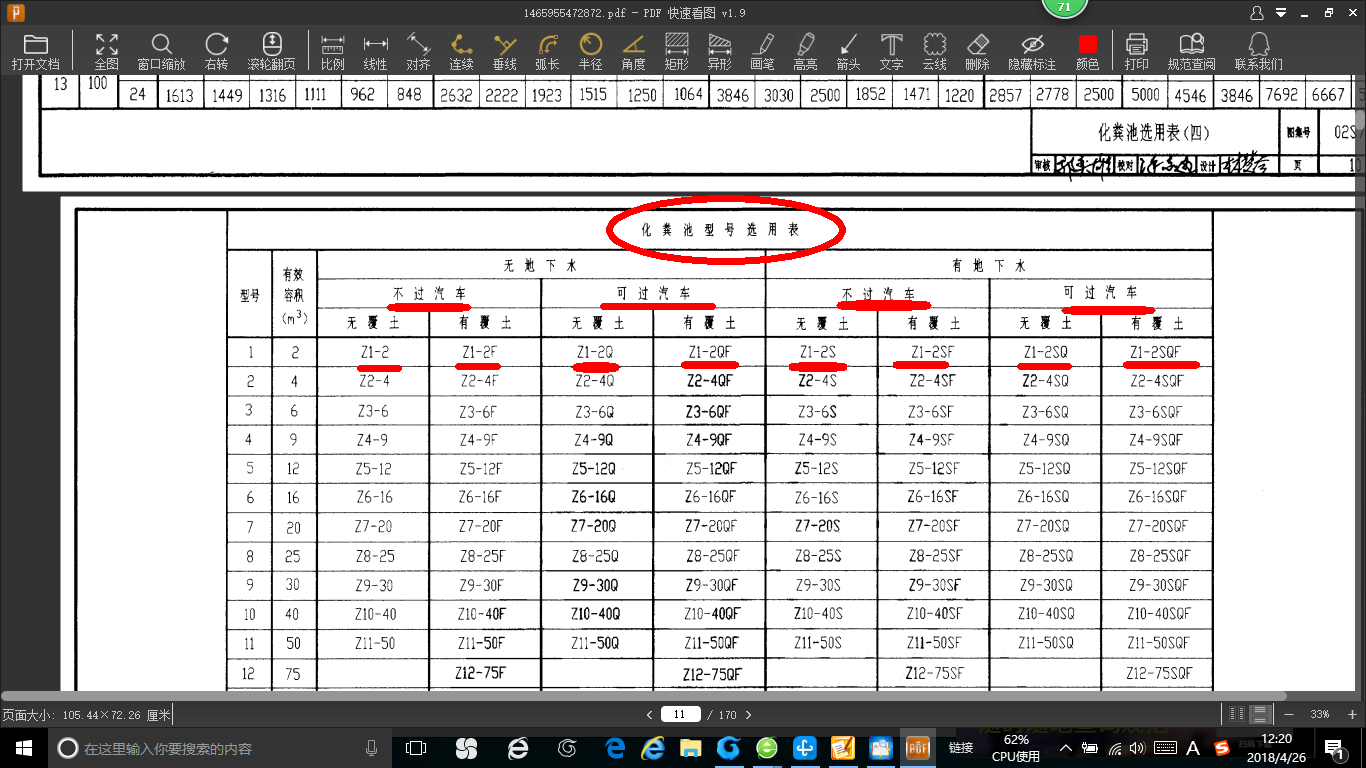Open File Explorer from the taskbar

690,748
